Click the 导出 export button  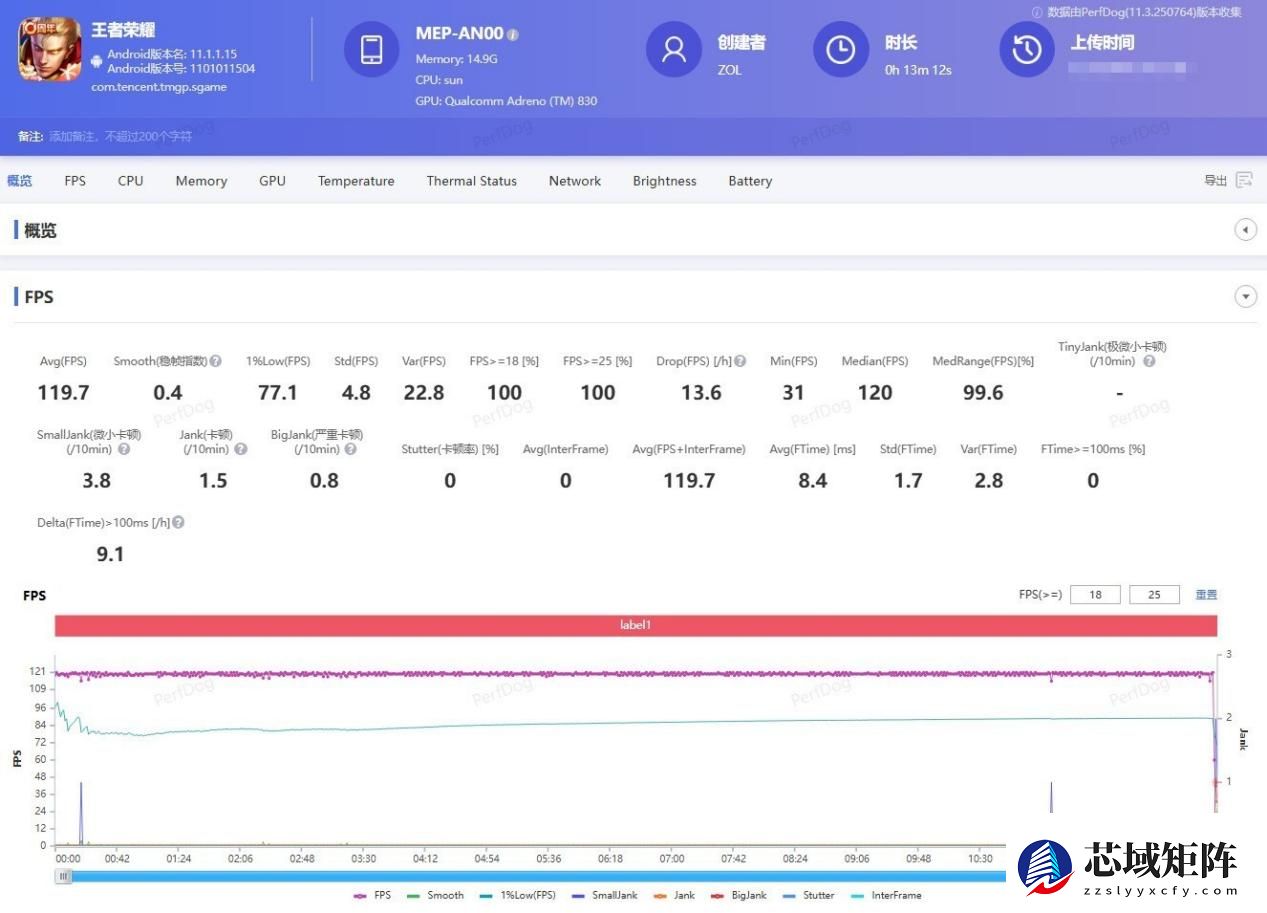pos(1215,181)
